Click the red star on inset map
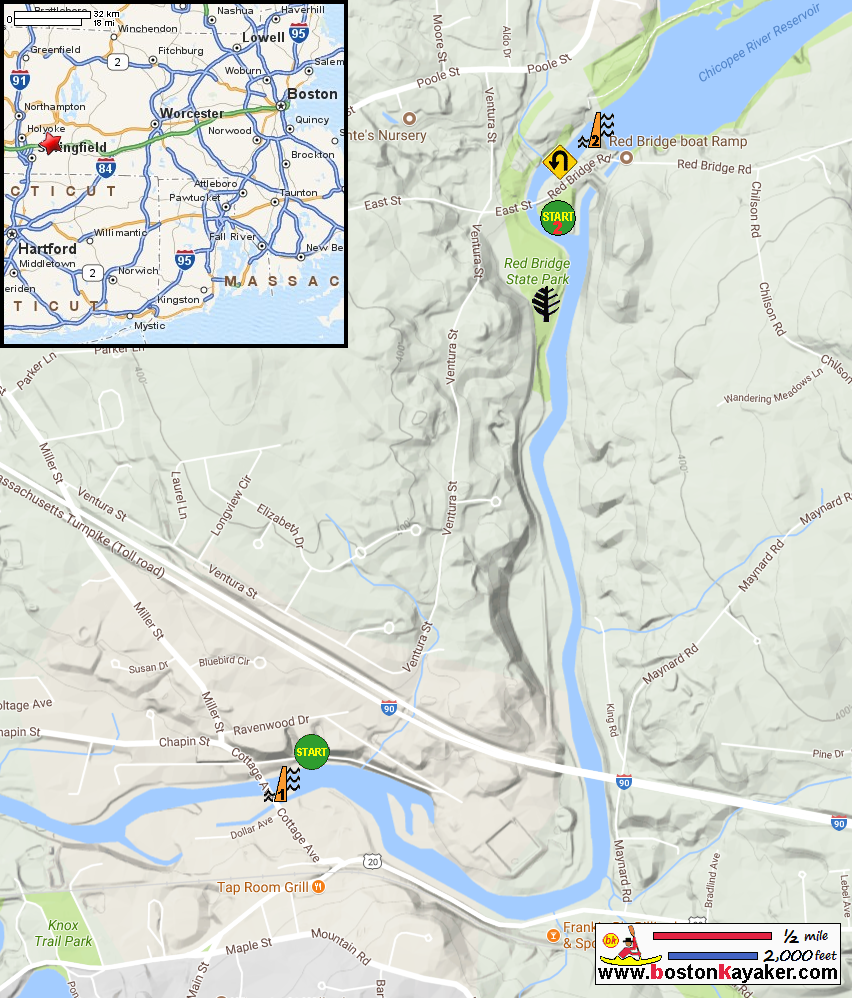Viewport: 852px width, 998px height. tap(50, 143)
